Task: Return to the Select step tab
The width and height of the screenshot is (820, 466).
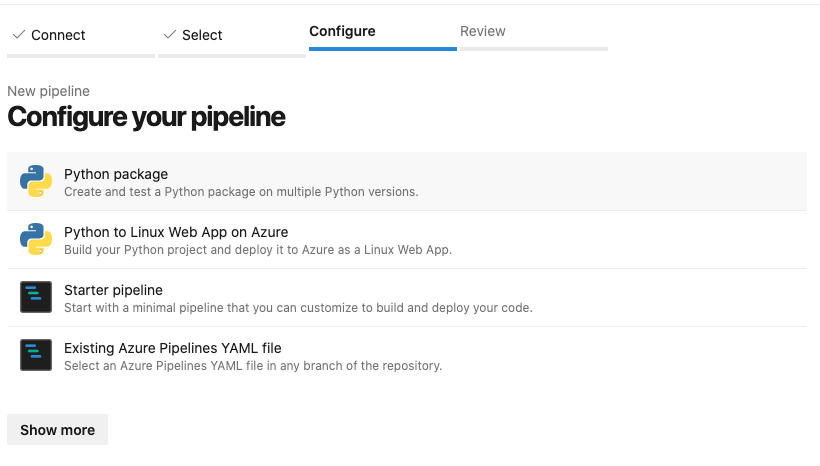Action: (202, 35)
